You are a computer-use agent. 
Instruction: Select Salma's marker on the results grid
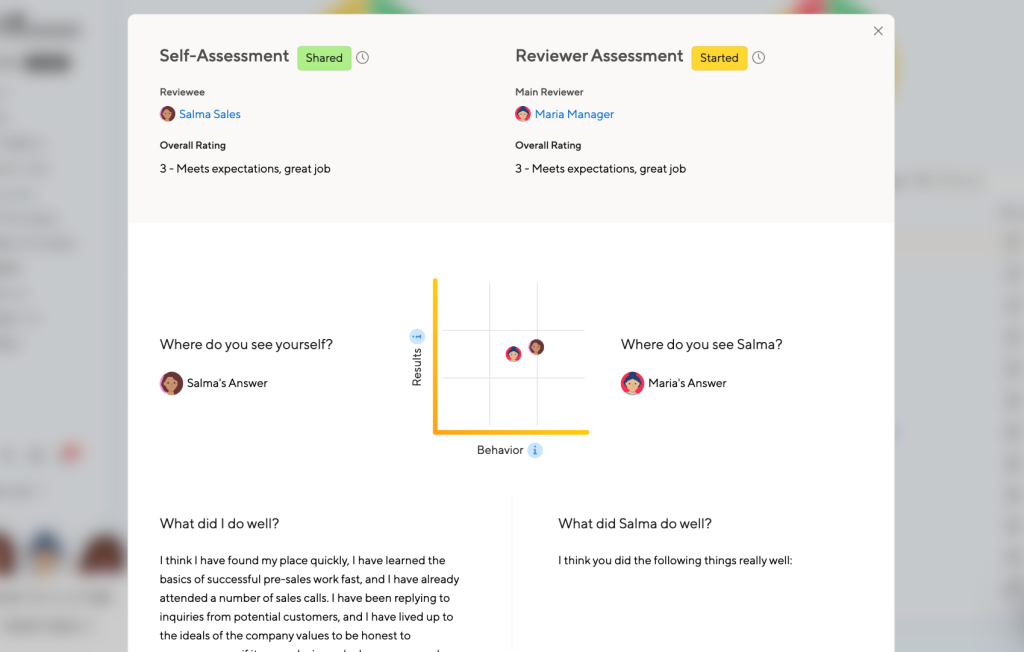[x=536, y=347]
